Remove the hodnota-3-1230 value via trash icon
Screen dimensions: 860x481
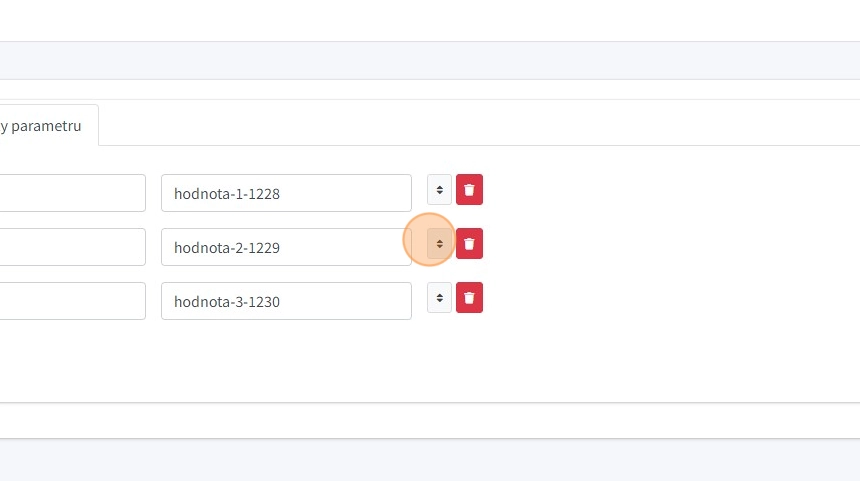pyautogui.click(x=469, y=298)
